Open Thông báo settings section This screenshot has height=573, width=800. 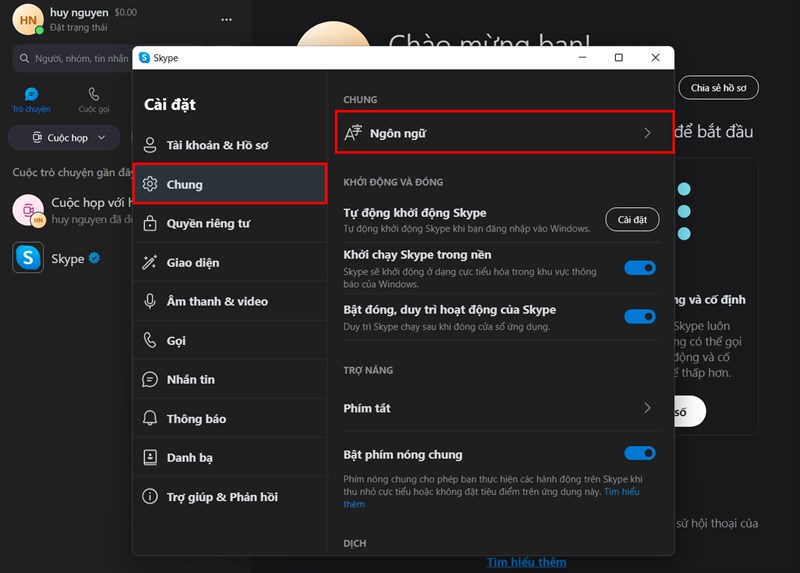(230, 419)
